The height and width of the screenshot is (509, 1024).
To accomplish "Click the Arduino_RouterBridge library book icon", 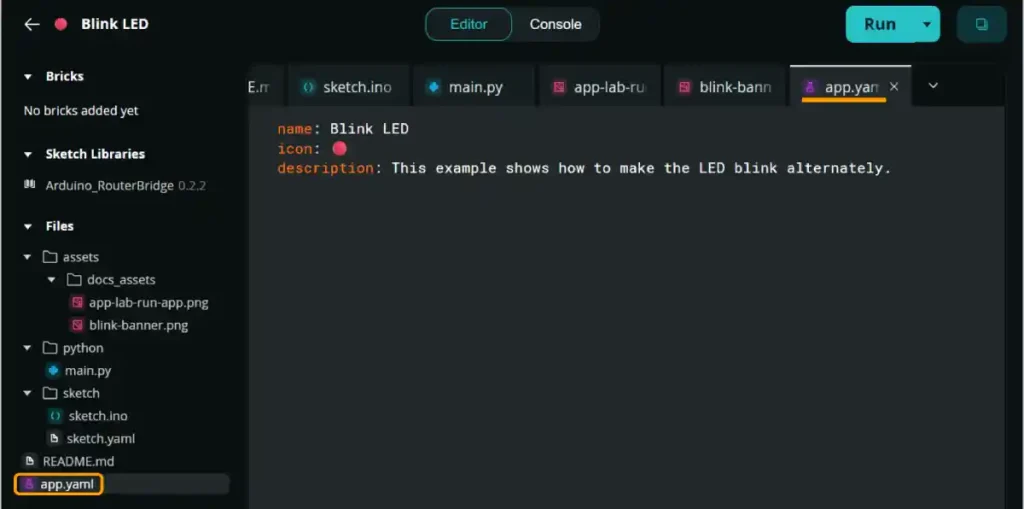I will coord(30,185).
